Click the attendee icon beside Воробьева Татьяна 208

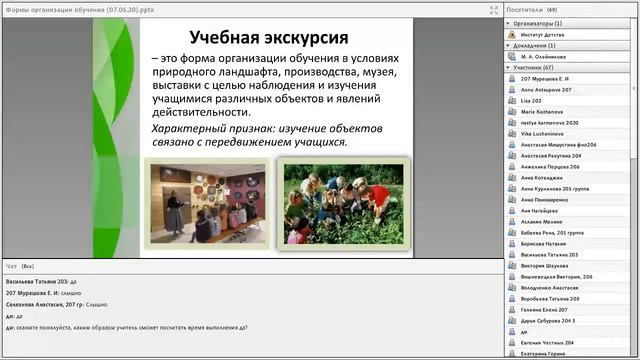512,299
